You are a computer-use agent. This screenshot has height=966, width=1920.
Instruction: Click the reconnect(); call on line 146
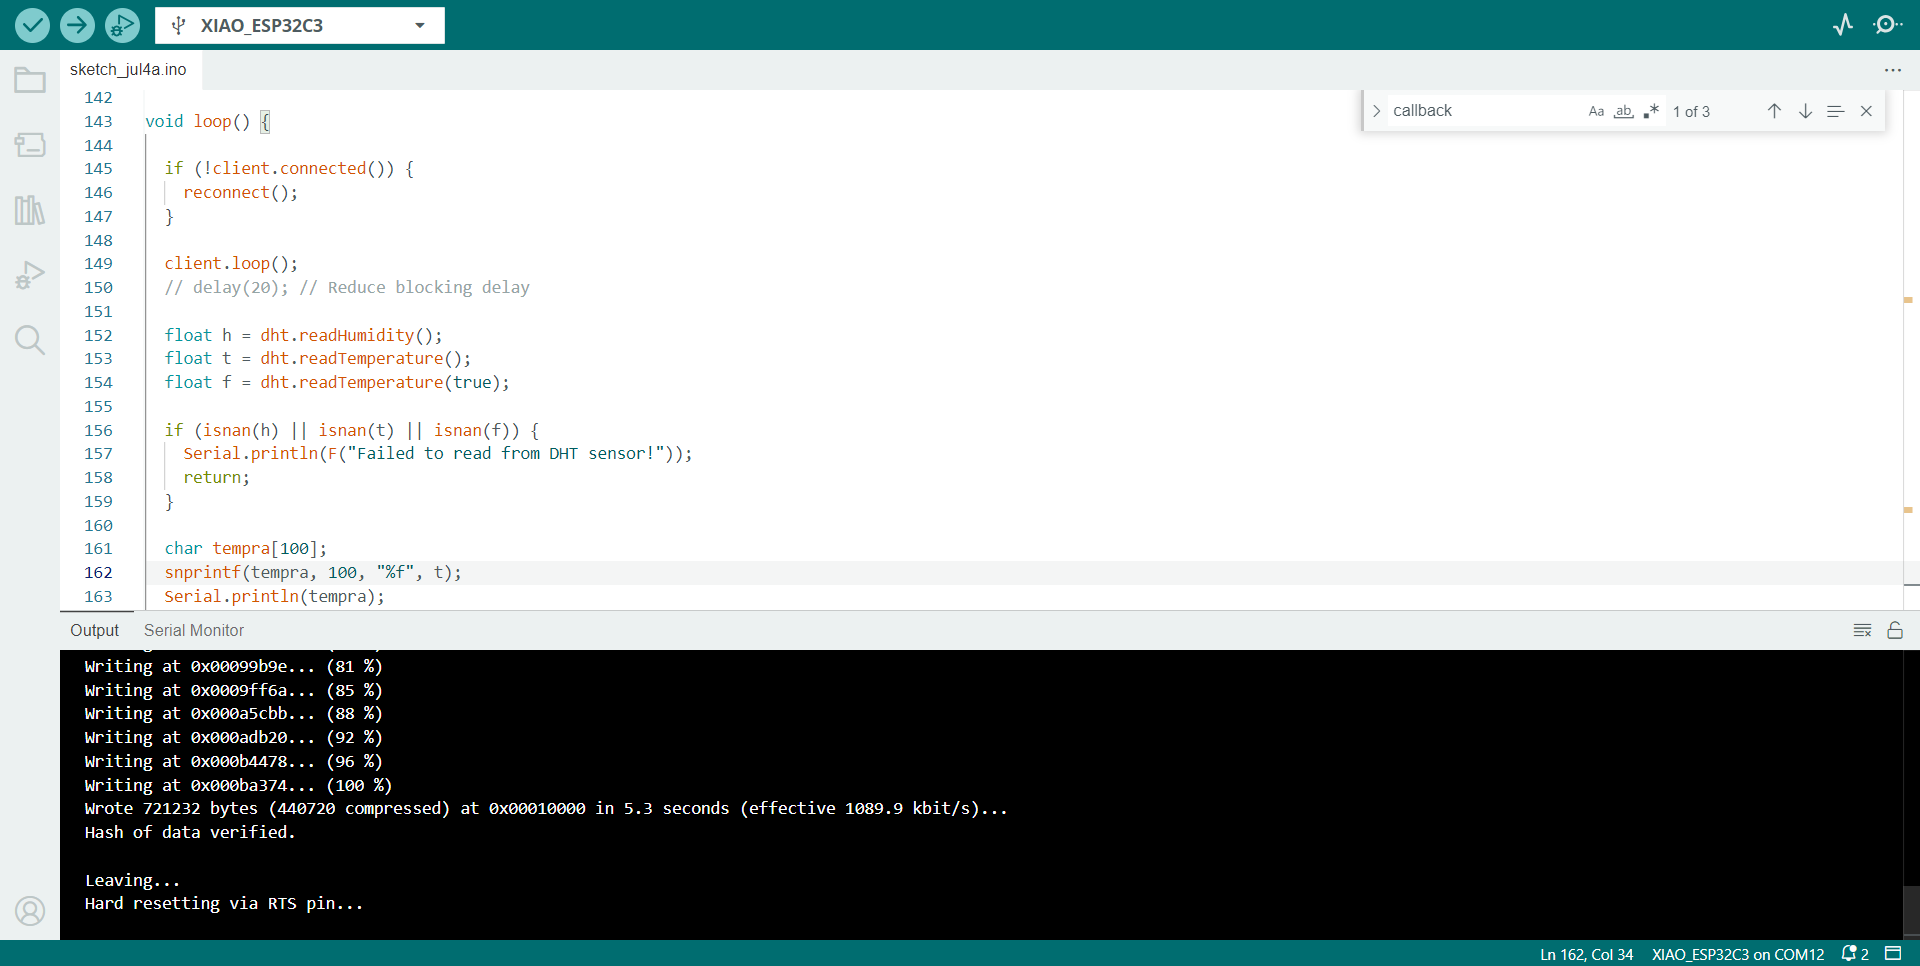[241, 192]
